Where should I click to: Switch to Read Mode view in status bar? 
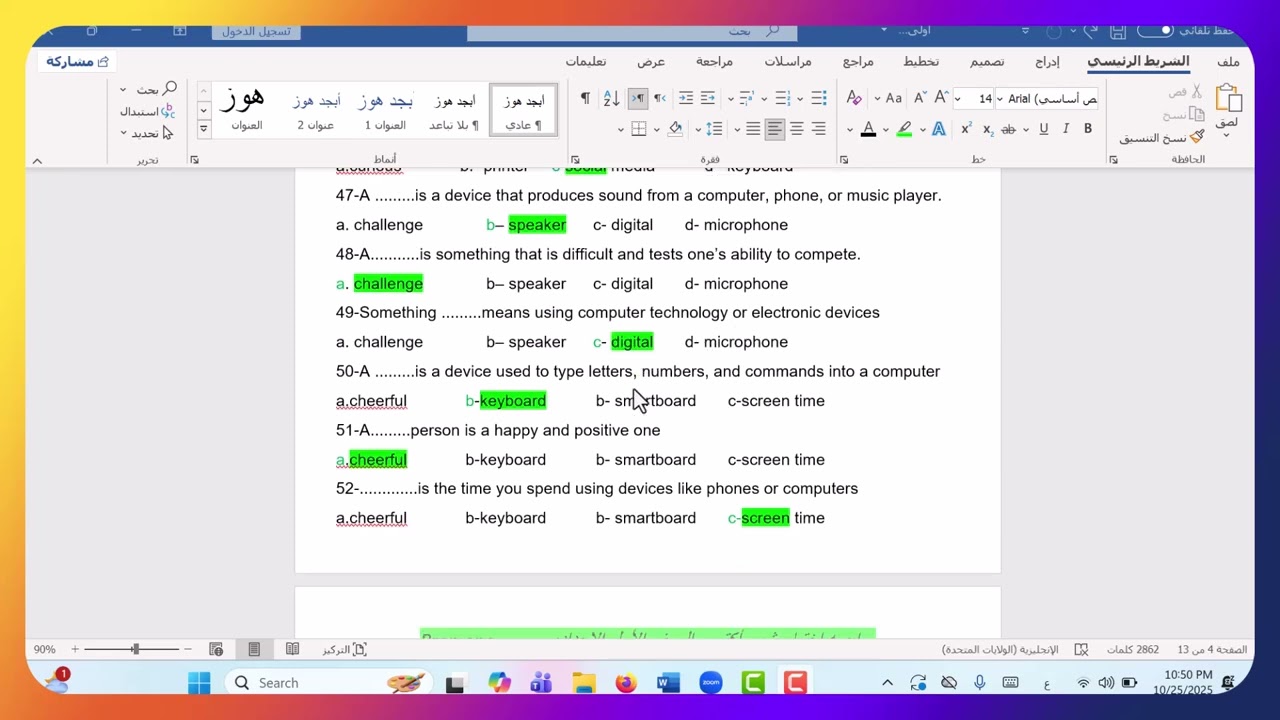[292, 650]
